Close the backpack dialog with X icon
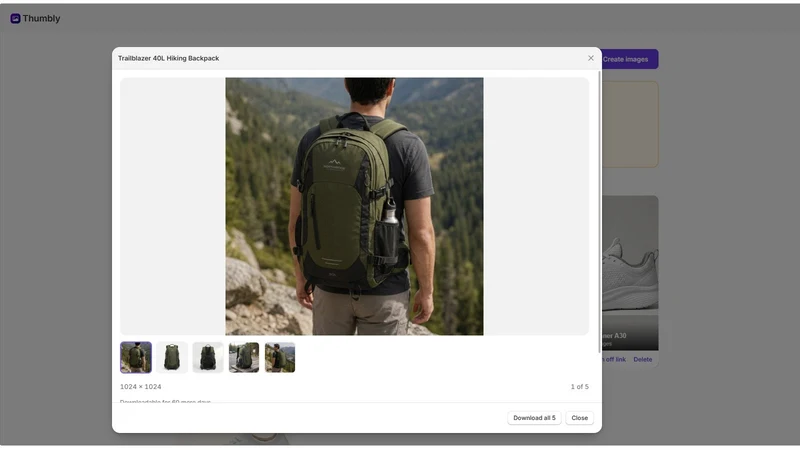800x450 pixels. [591, 58]
